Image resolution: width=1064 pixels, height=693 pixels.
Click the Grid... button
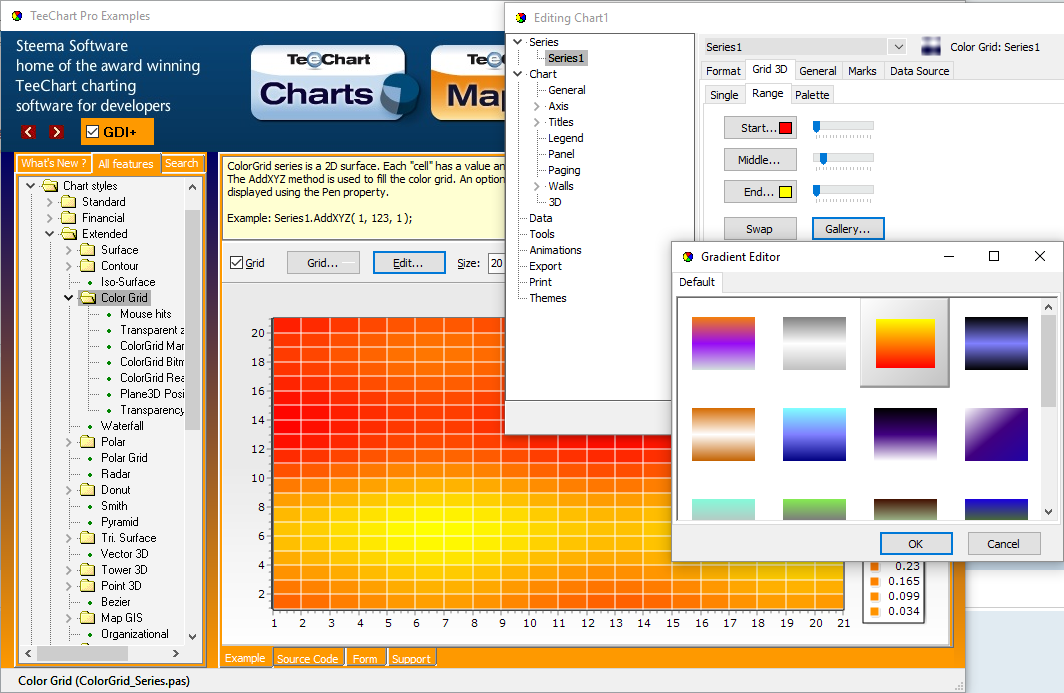(x=323, y=263)
